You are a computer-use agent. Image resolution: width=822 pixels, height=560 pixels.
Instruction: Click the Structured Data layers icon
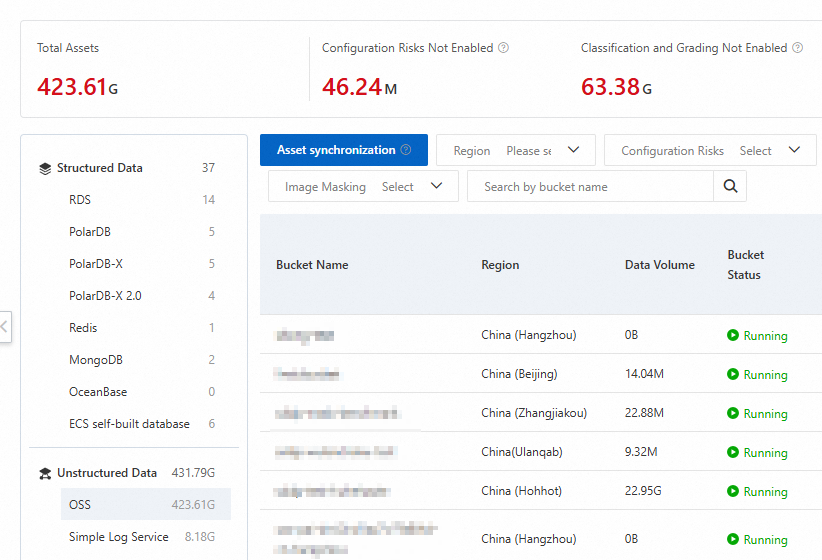tap(45, 169)
